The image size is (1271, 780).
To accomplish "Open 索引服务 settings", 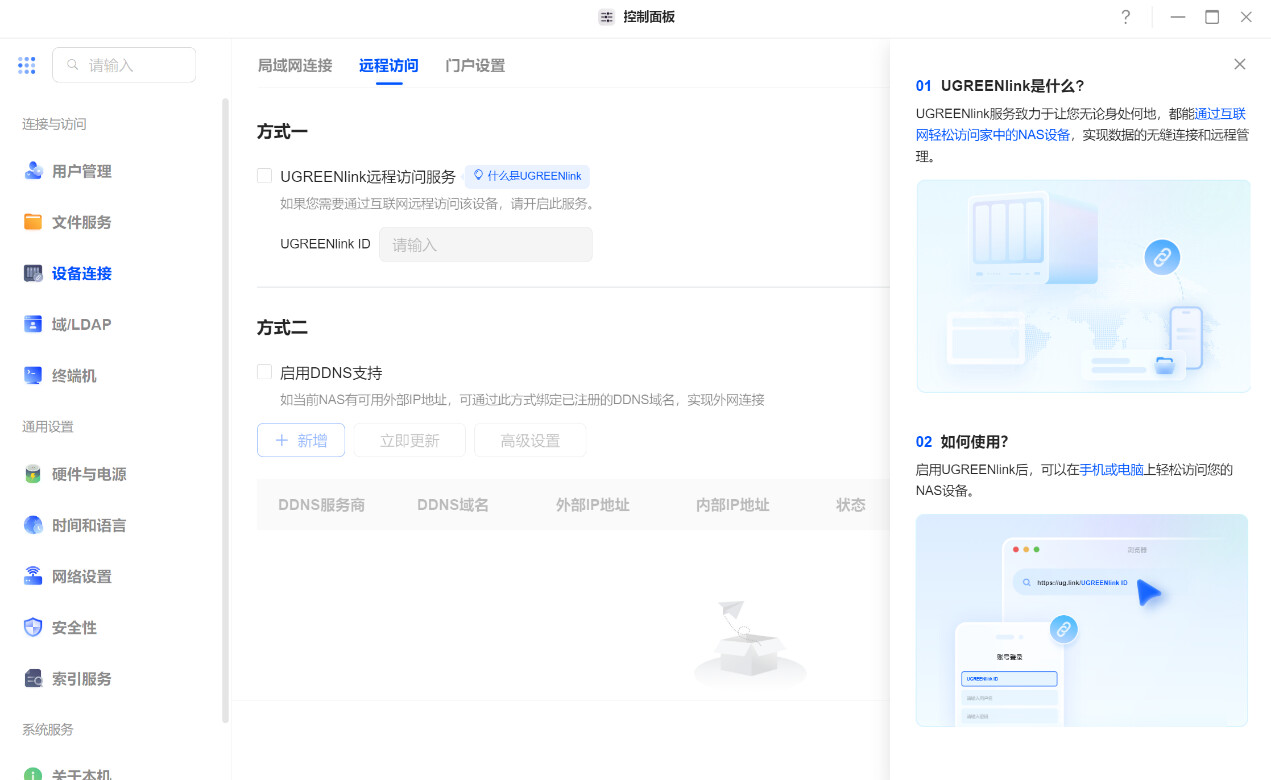I will tap(81, 679).
